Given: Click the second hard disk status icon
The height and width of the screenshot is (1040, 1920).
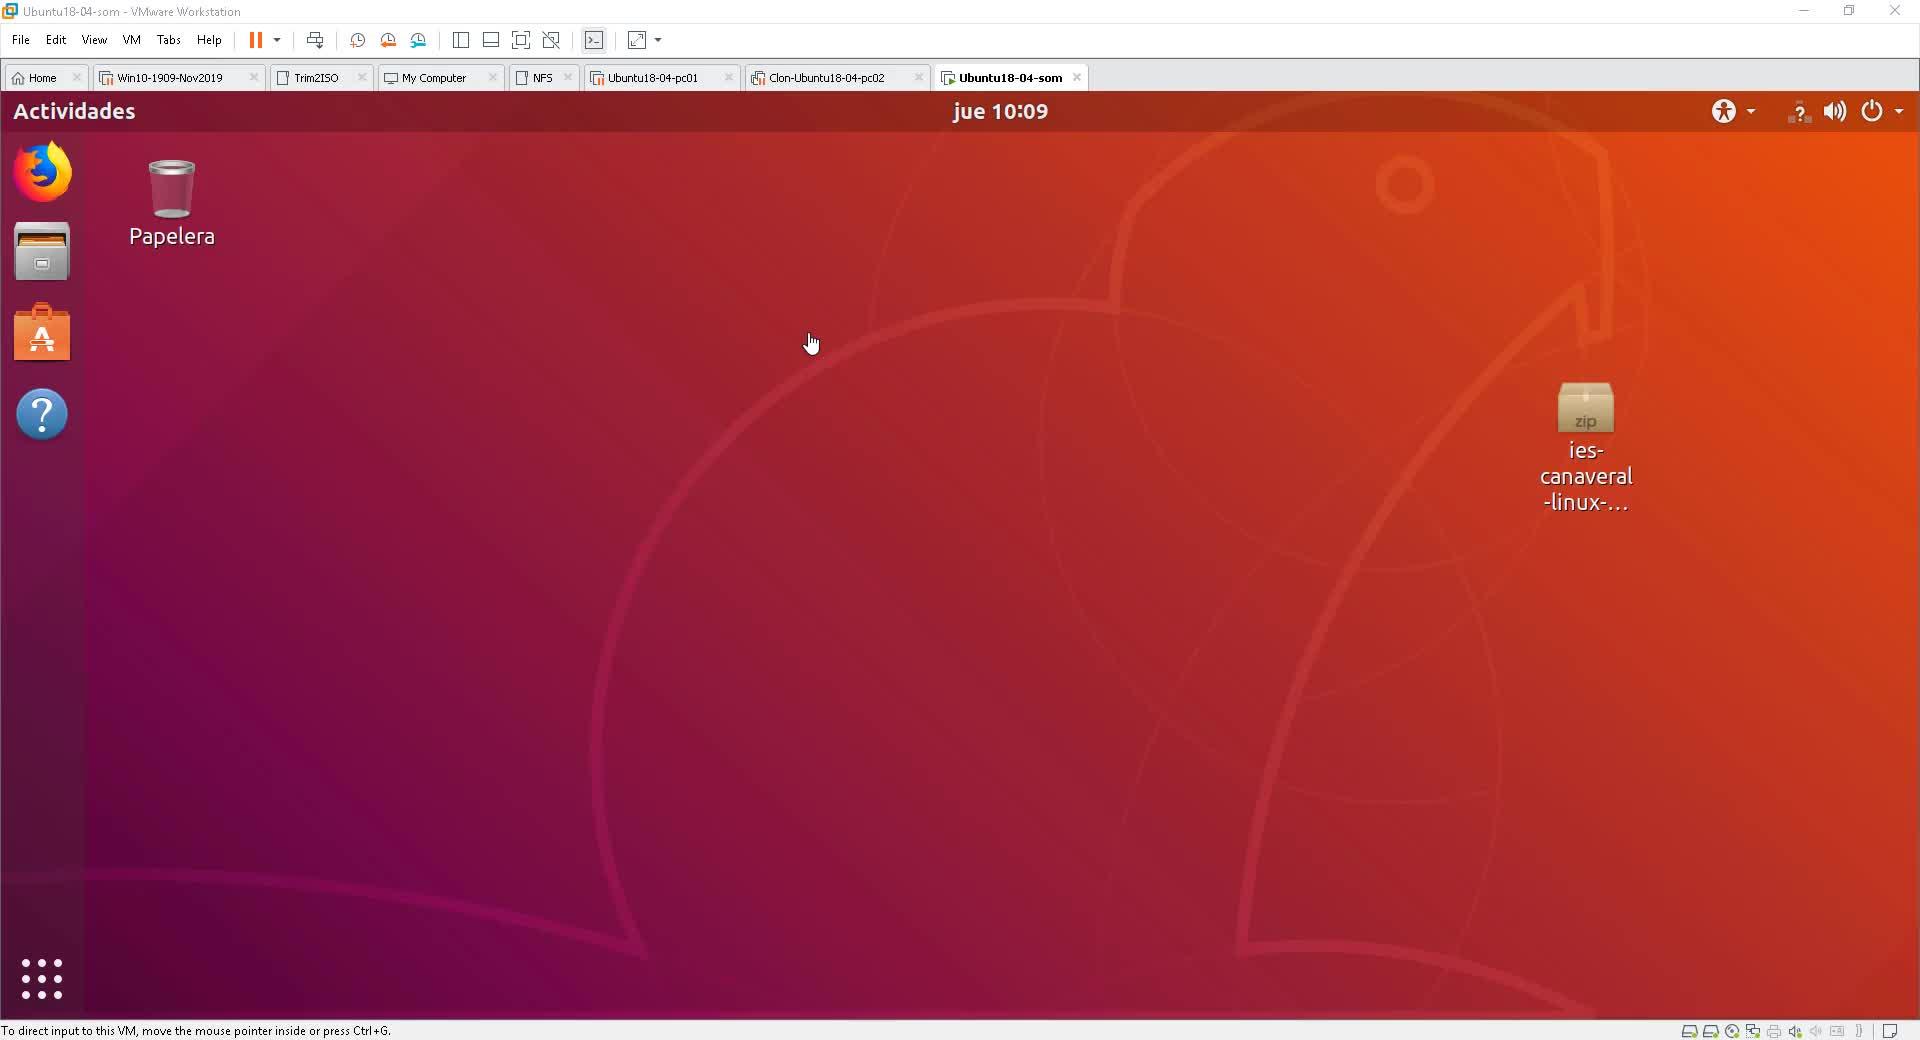Looking at the screenshot, I should coord(1710,1031).
